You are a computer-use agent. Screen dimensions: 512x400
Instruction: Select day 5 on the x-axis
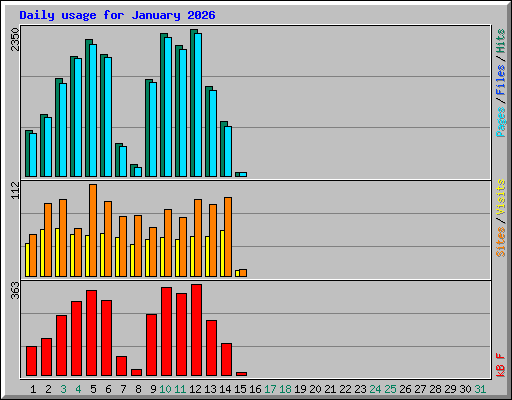click(x=93, y=389)
